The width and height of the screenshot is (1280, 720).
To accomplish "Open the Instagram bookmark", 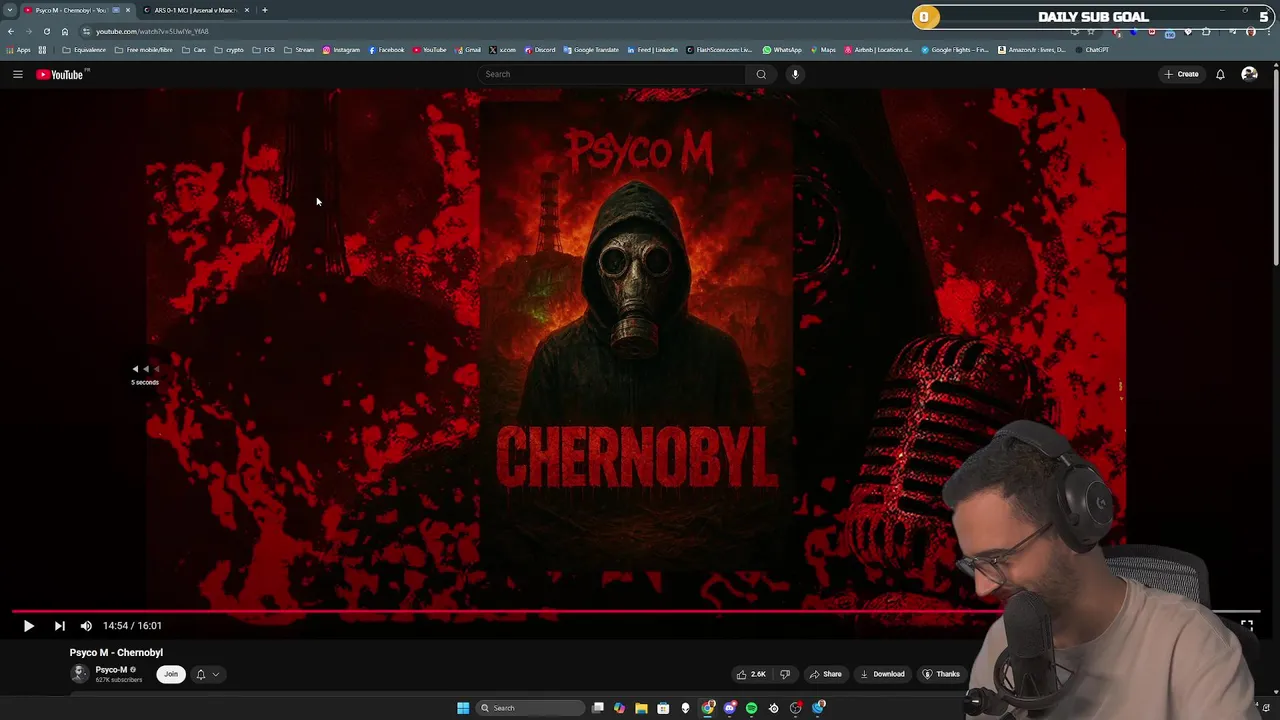I will [341, 50].
